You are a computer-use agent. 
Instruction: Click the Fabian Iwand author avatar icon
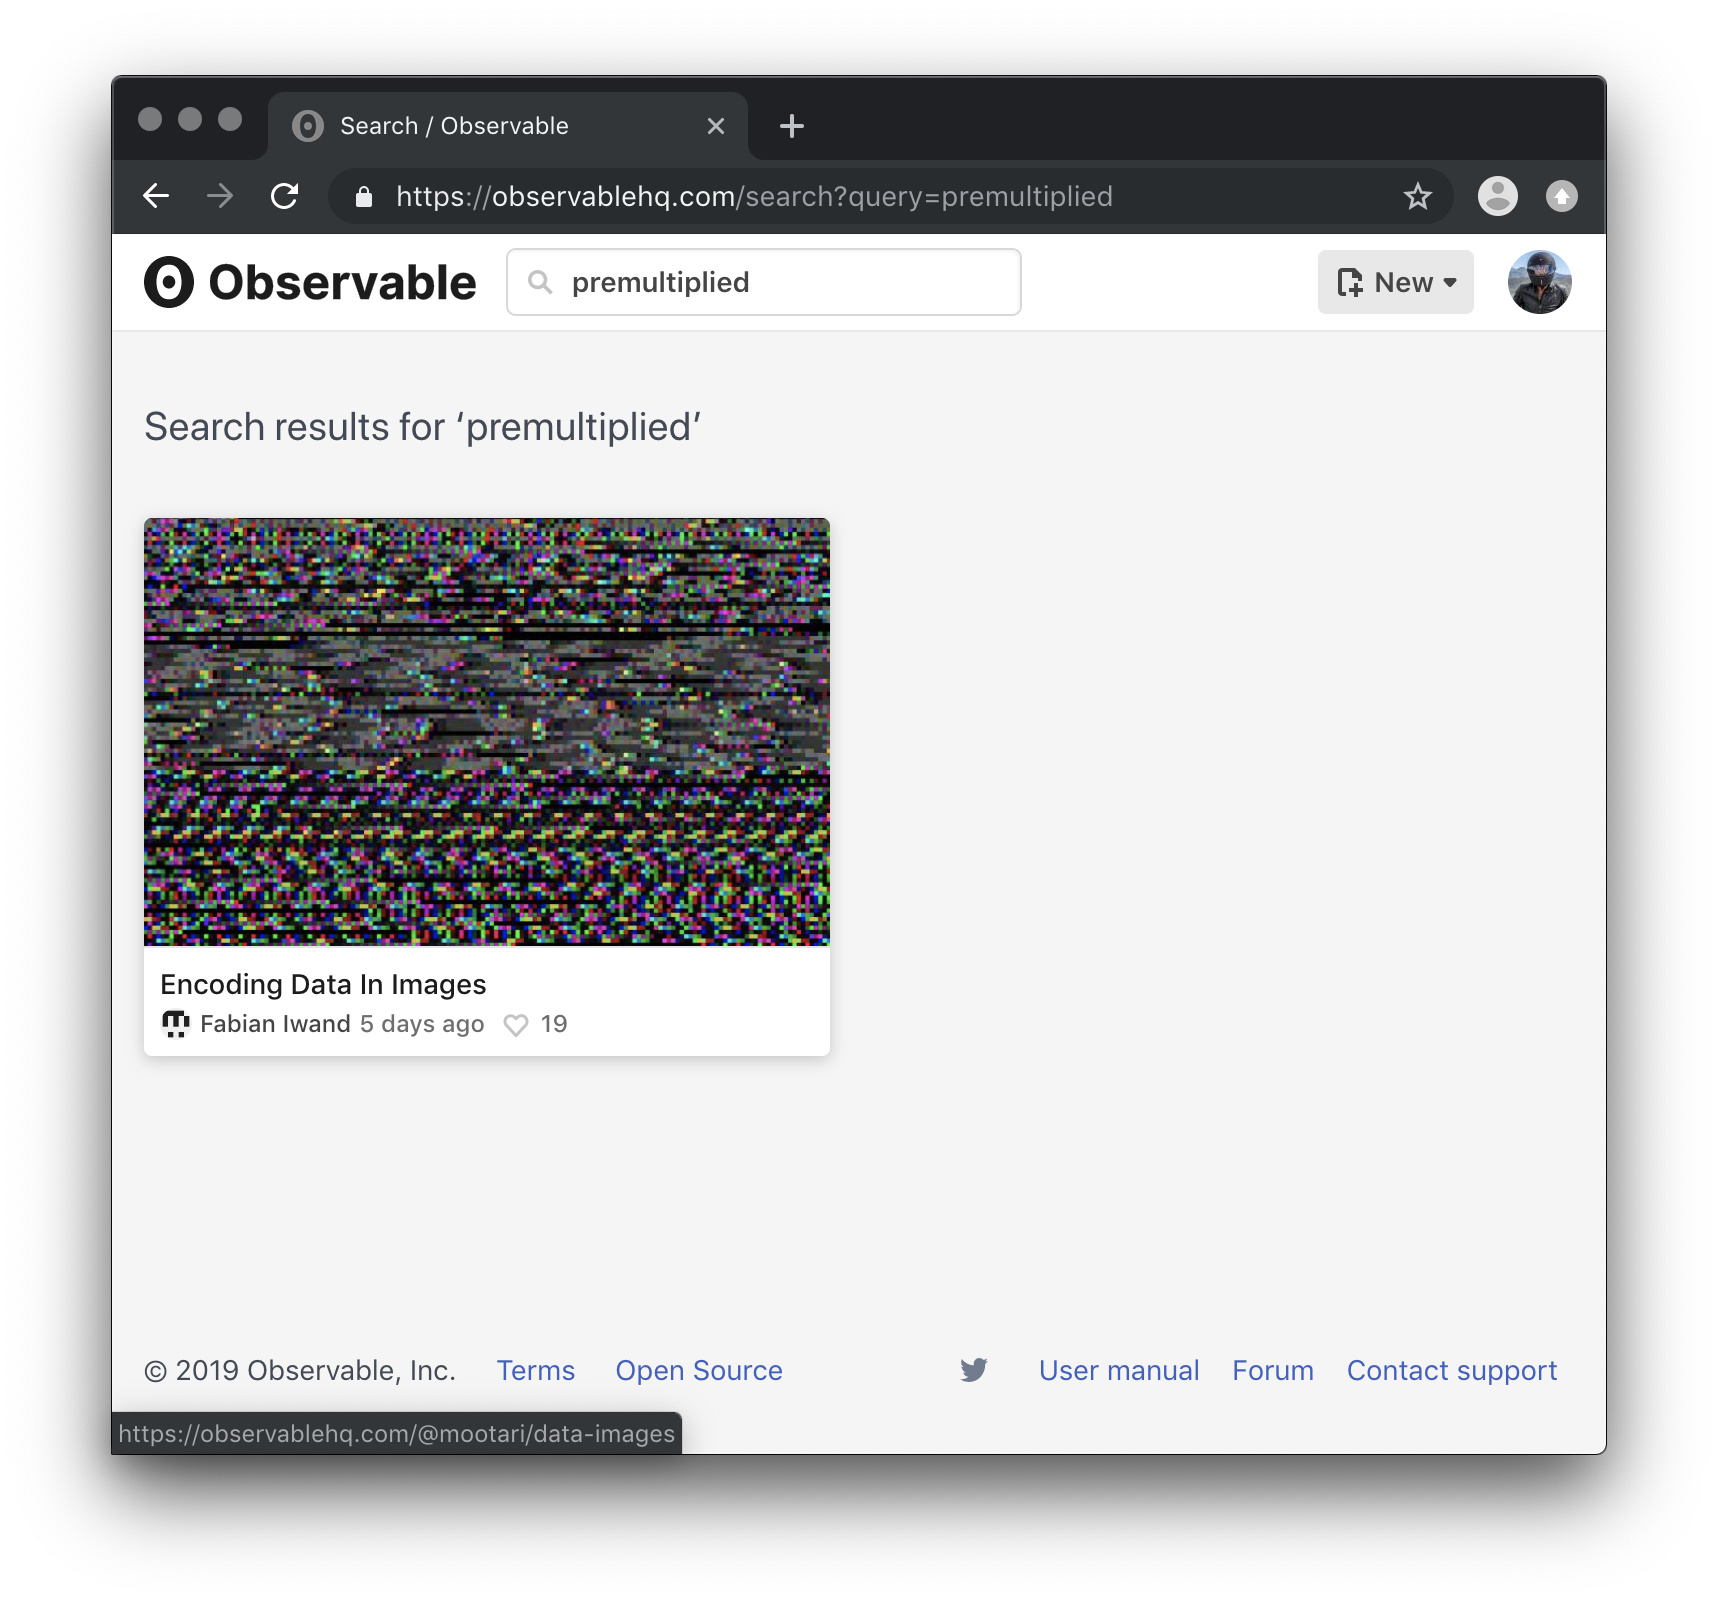[x=176, y=1024]
